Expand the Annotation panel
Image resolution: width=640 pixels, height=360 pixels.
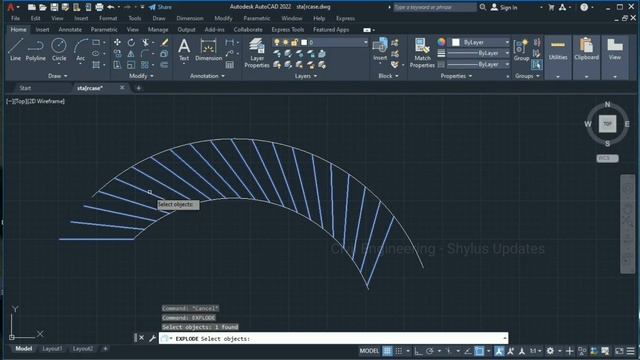[x=207, y=76]
